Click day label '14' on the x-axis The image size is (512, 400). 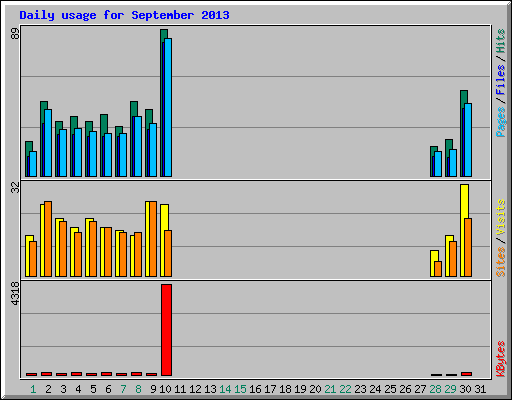(225, 389)
